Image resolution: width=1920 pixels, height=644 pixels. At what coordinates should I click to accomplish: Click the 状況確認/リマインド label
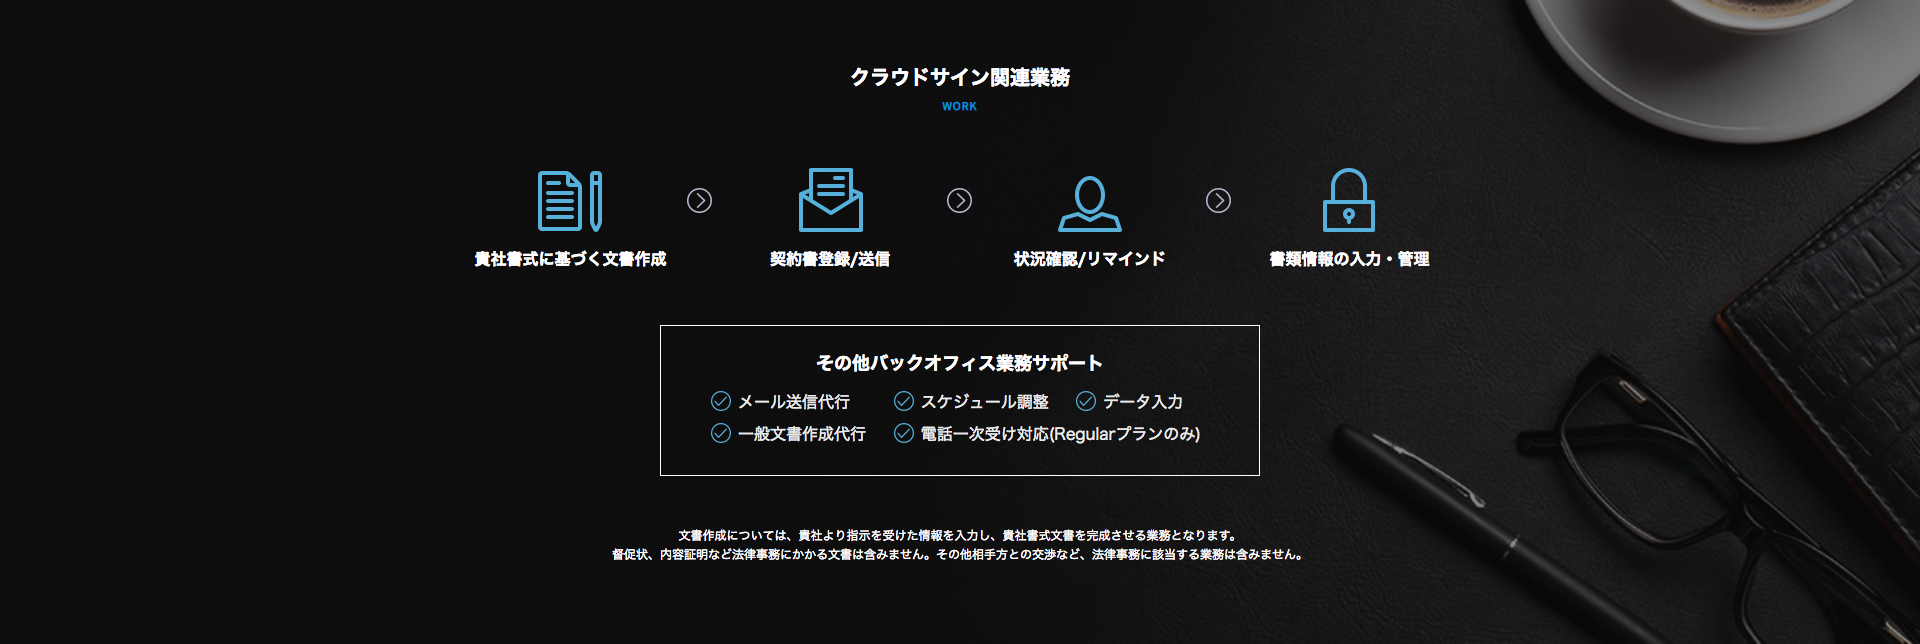(1090, 259)
